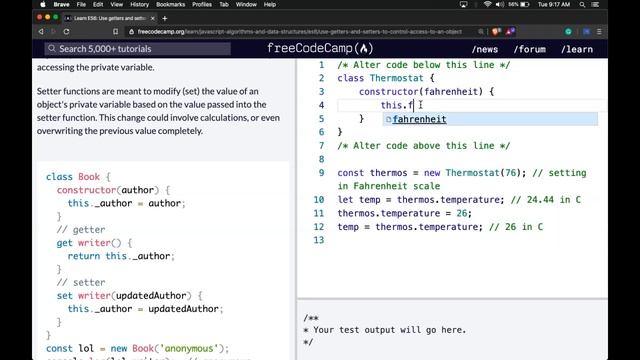Screen dimensions: 640x360
Task: Open the /forum link
Action: click(529, 49)
